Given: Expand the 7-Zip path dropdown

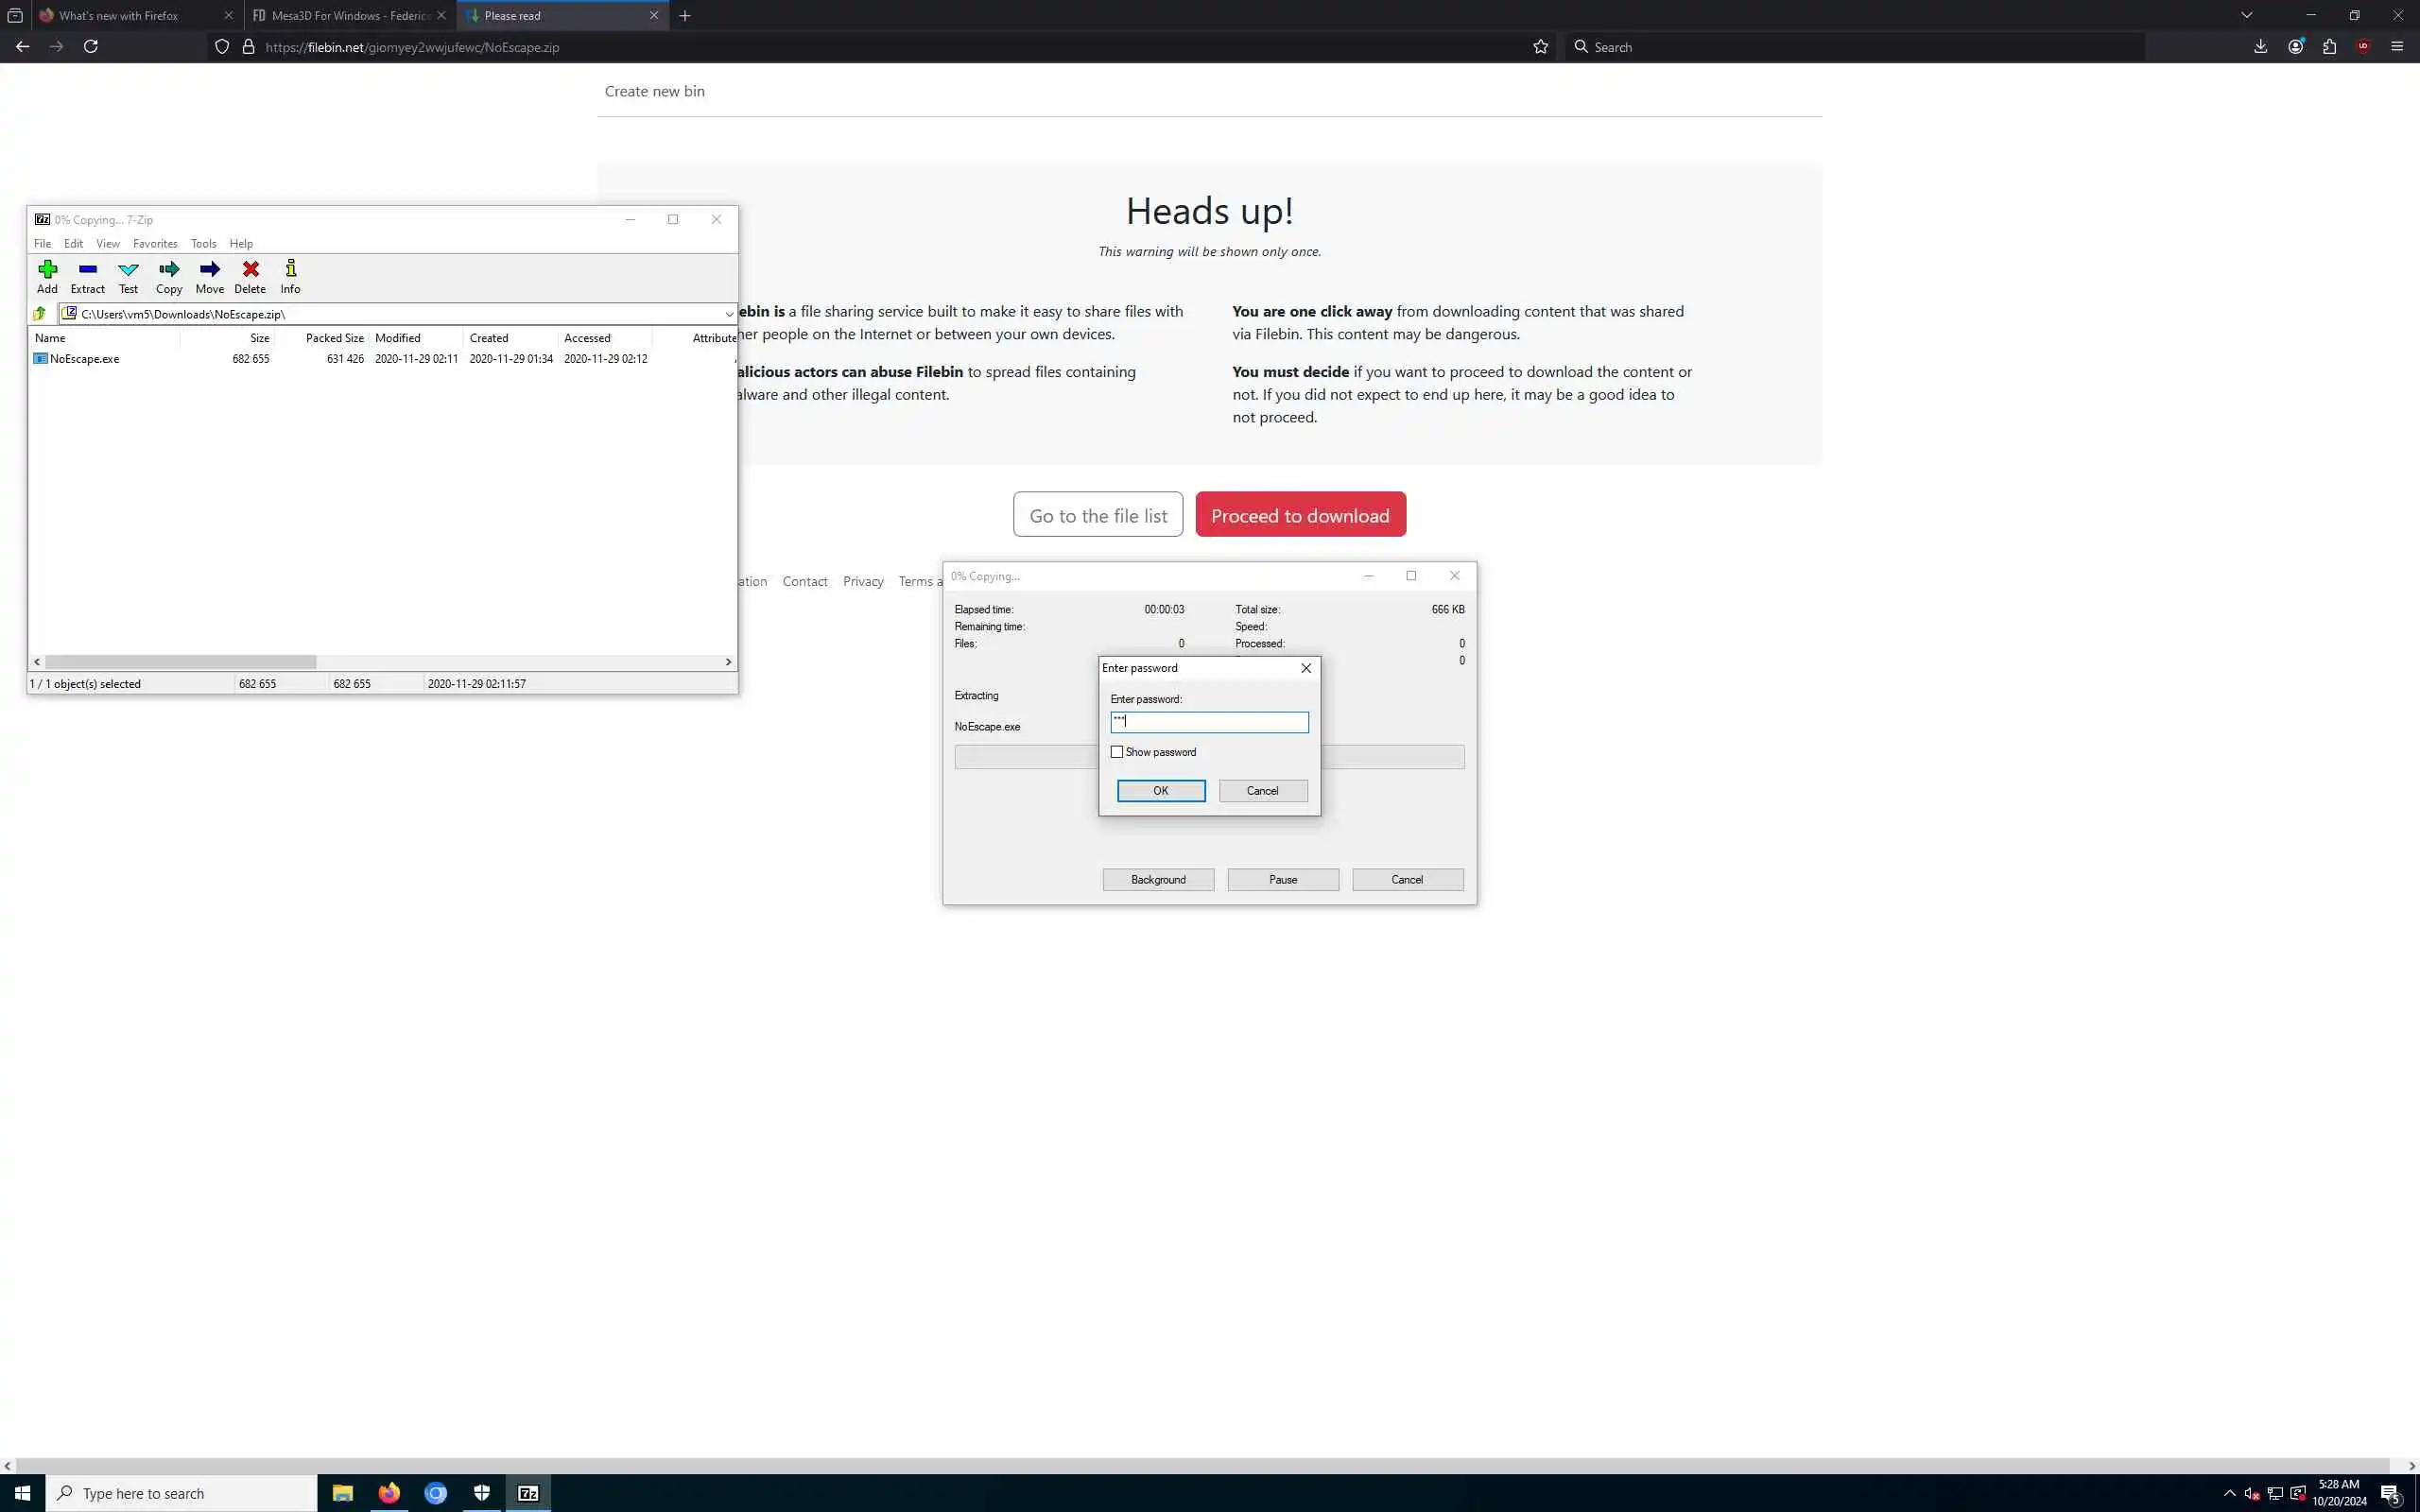Looking at the screenshot, I should [x=728, y=314].
